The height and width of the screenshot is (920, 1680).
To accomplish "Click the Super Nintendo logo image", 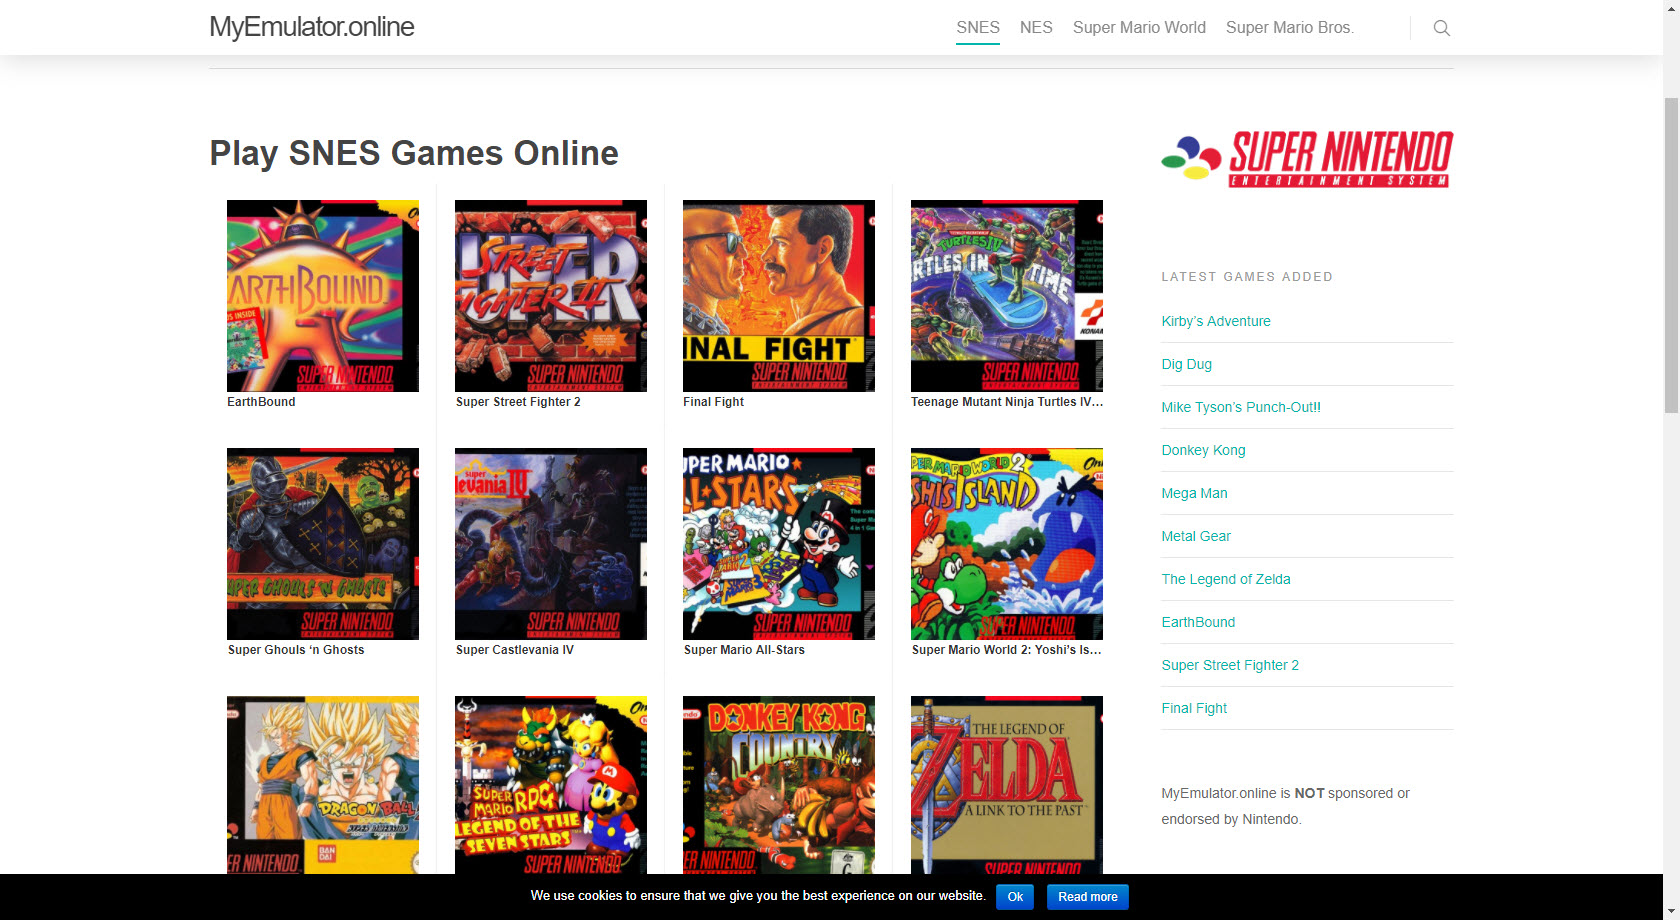I will pyautogui.click(x=1307, y=159).
